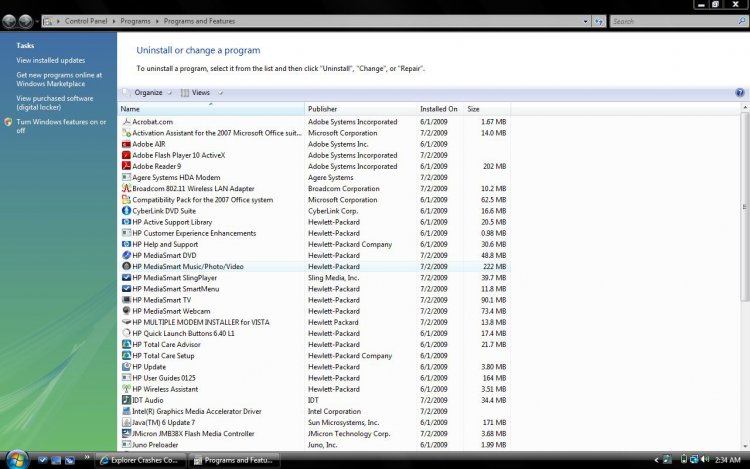Viewport: 750px width, 469px height.
Task: Select HP Customer Experience Enhancements entry
Action: [314, 233]
